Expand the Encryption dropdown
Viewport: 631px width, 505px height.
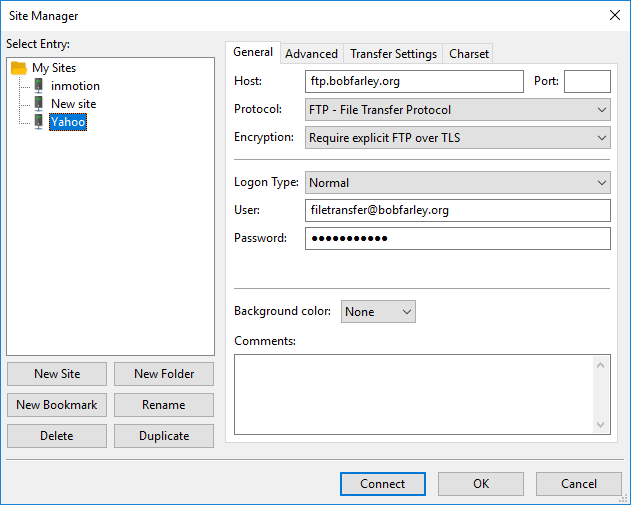457,138
